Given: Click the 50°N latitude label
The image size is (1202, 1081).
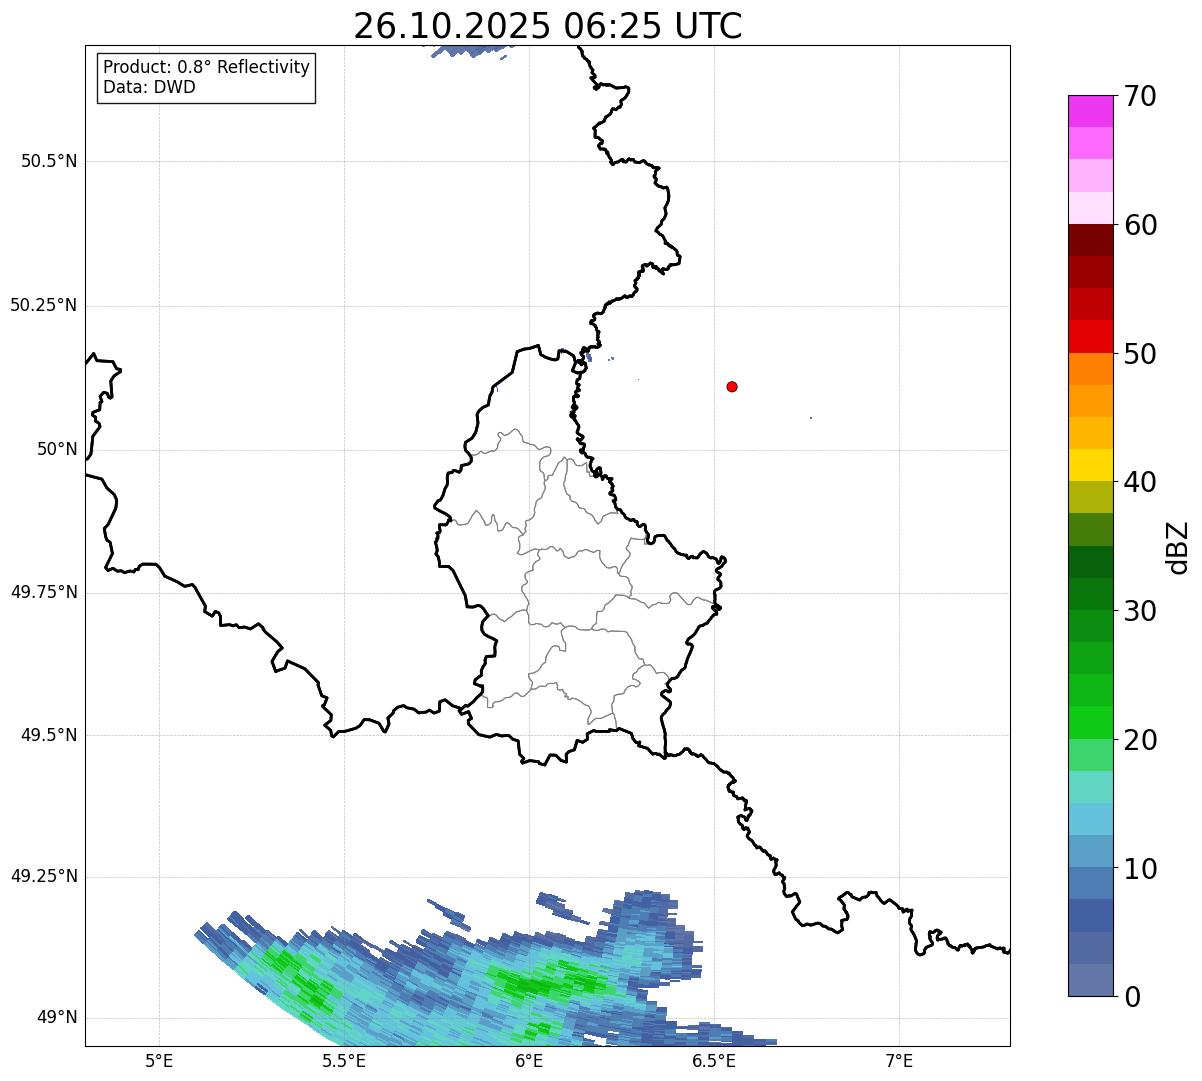Looking at the screenshot, I should pos(57,449).
